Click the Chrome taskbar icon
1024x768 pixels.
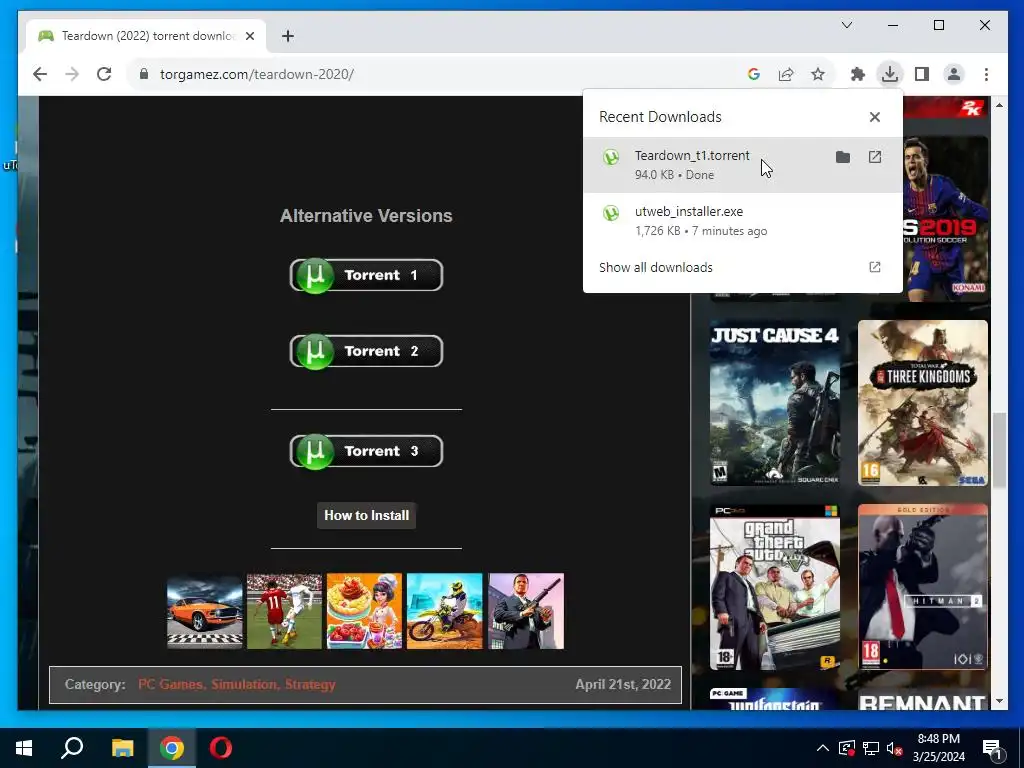(172, 748)
